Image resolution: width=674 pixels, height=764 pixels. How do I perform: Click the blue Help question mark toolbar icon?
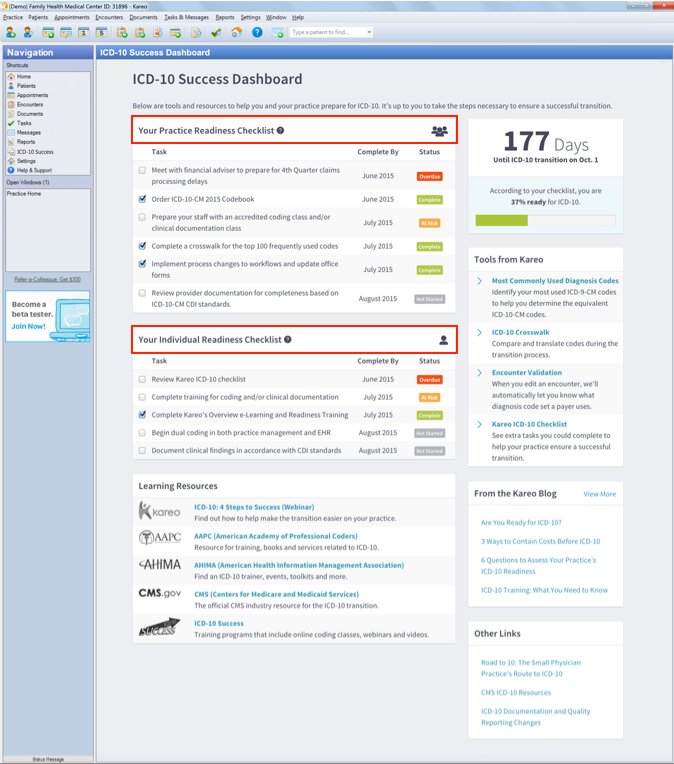coord(257,32)
